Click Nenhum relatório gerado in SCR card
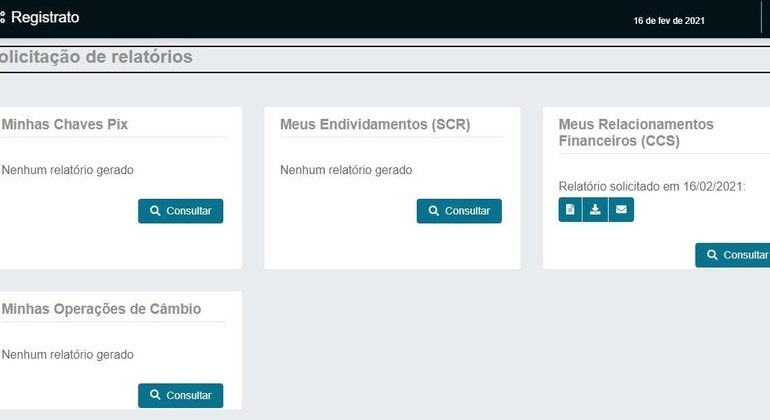This screenshot has height=420, width=770. (x=346, y=170)
